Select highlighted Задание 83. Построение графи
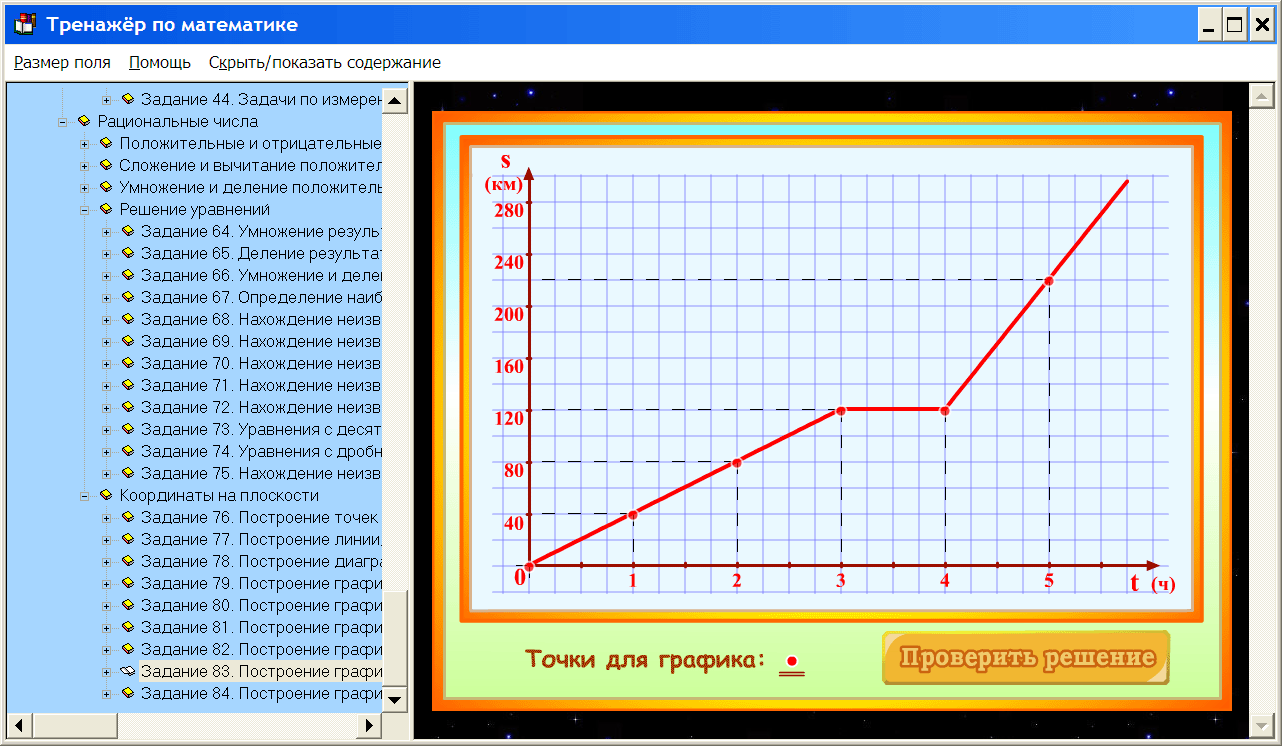 pos(260,671)
